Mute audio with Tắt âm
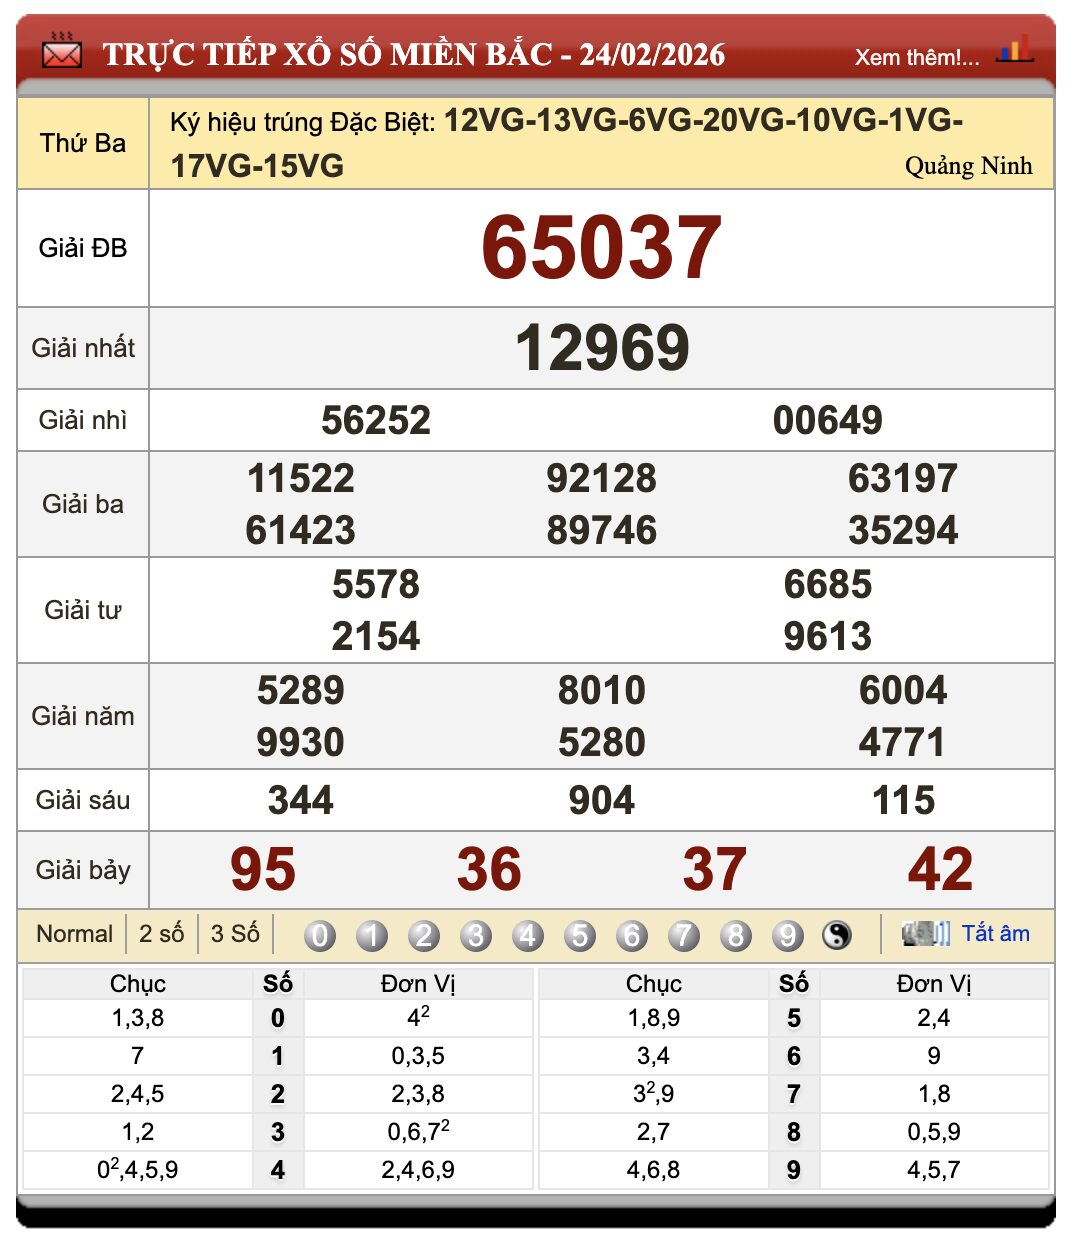 [x=997, y=933]
